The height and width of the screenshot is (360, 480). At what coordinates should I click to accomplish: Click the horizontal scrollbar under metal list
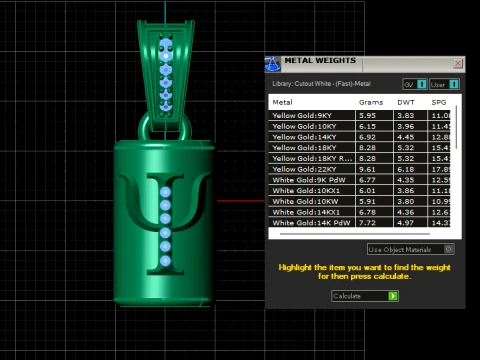tap(355, 234)
